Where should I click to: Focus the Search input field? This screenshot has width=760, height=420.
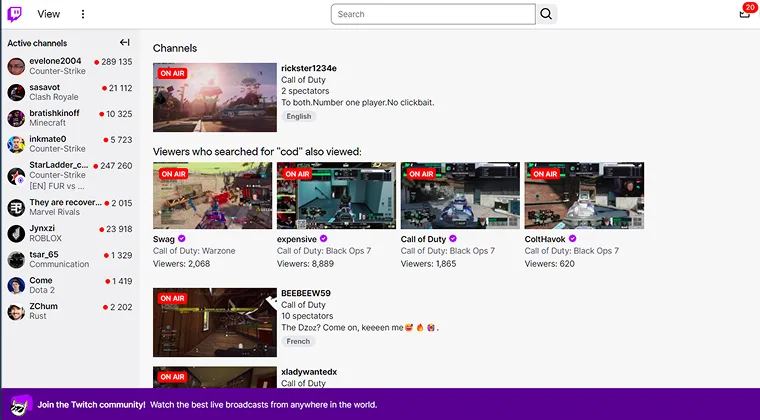click(433, 14)
